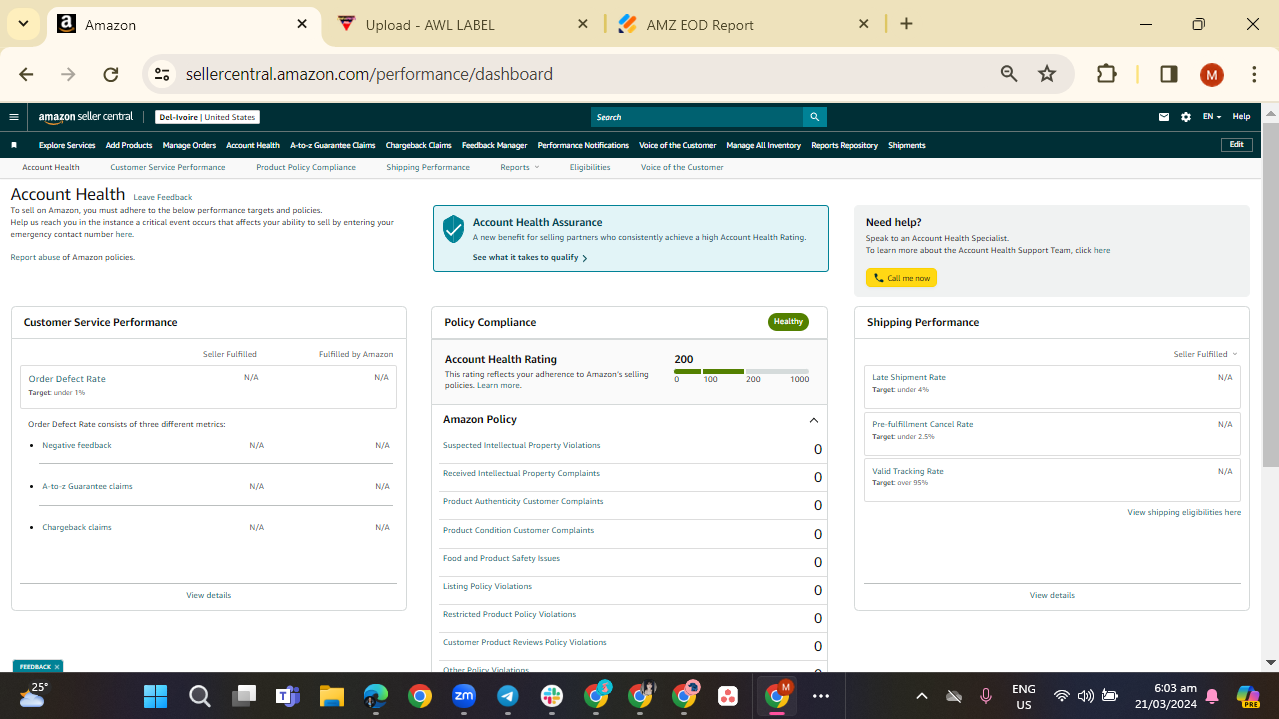Click the Amazon Seller Central logo
This screenshot has height=719, width=1279.
86,117
